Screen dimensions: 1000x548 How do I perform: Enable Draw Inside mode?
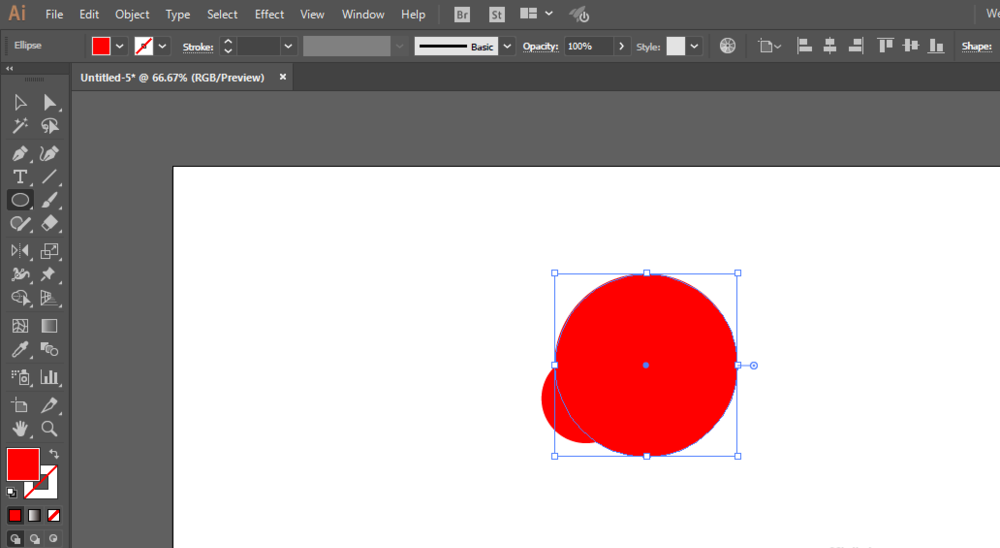(x=54, y=539)
